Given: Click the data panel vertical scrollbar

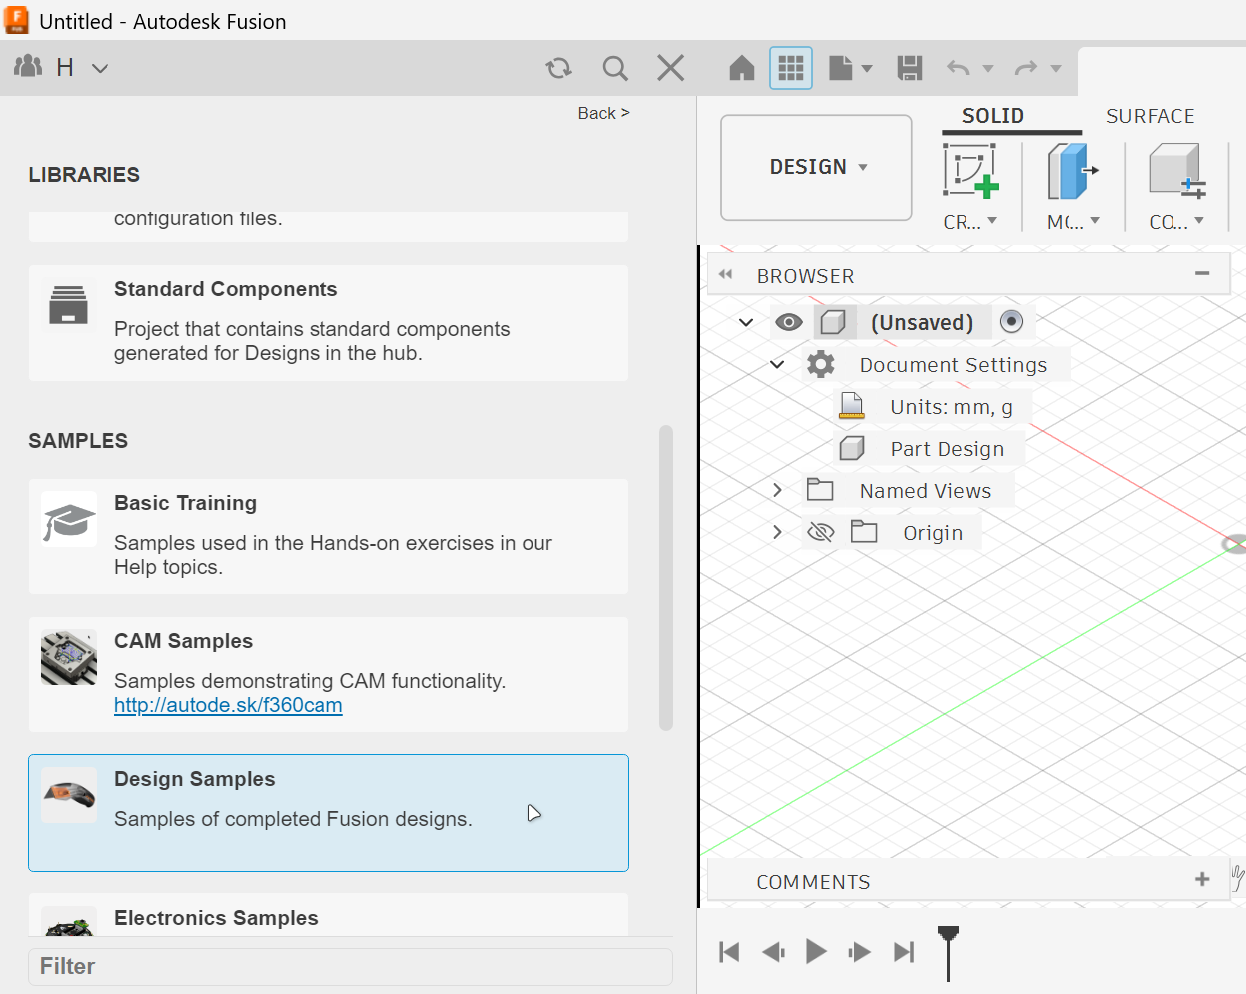Looking at the screenshot, I should click(666, 578).
